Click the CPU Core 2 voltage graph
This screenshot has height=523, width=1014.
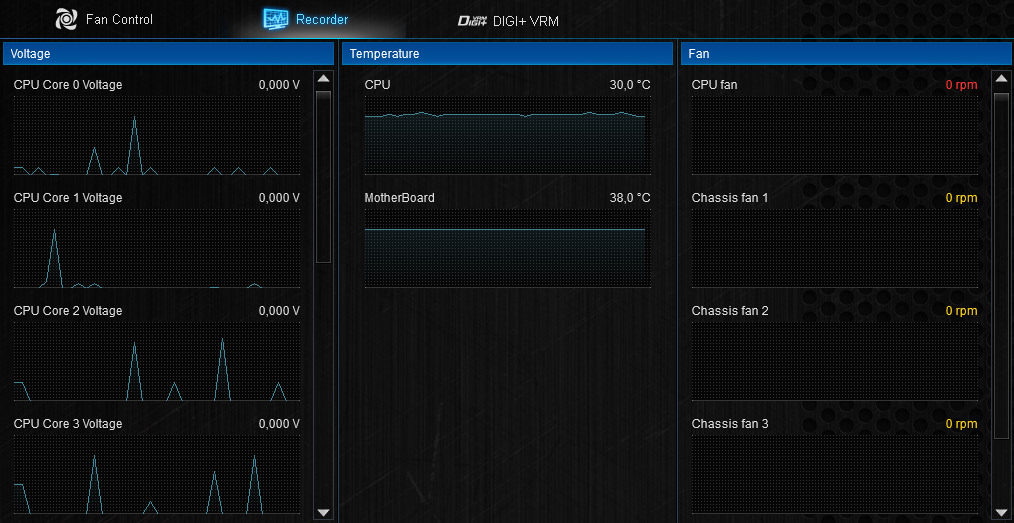tap(156, 361)
